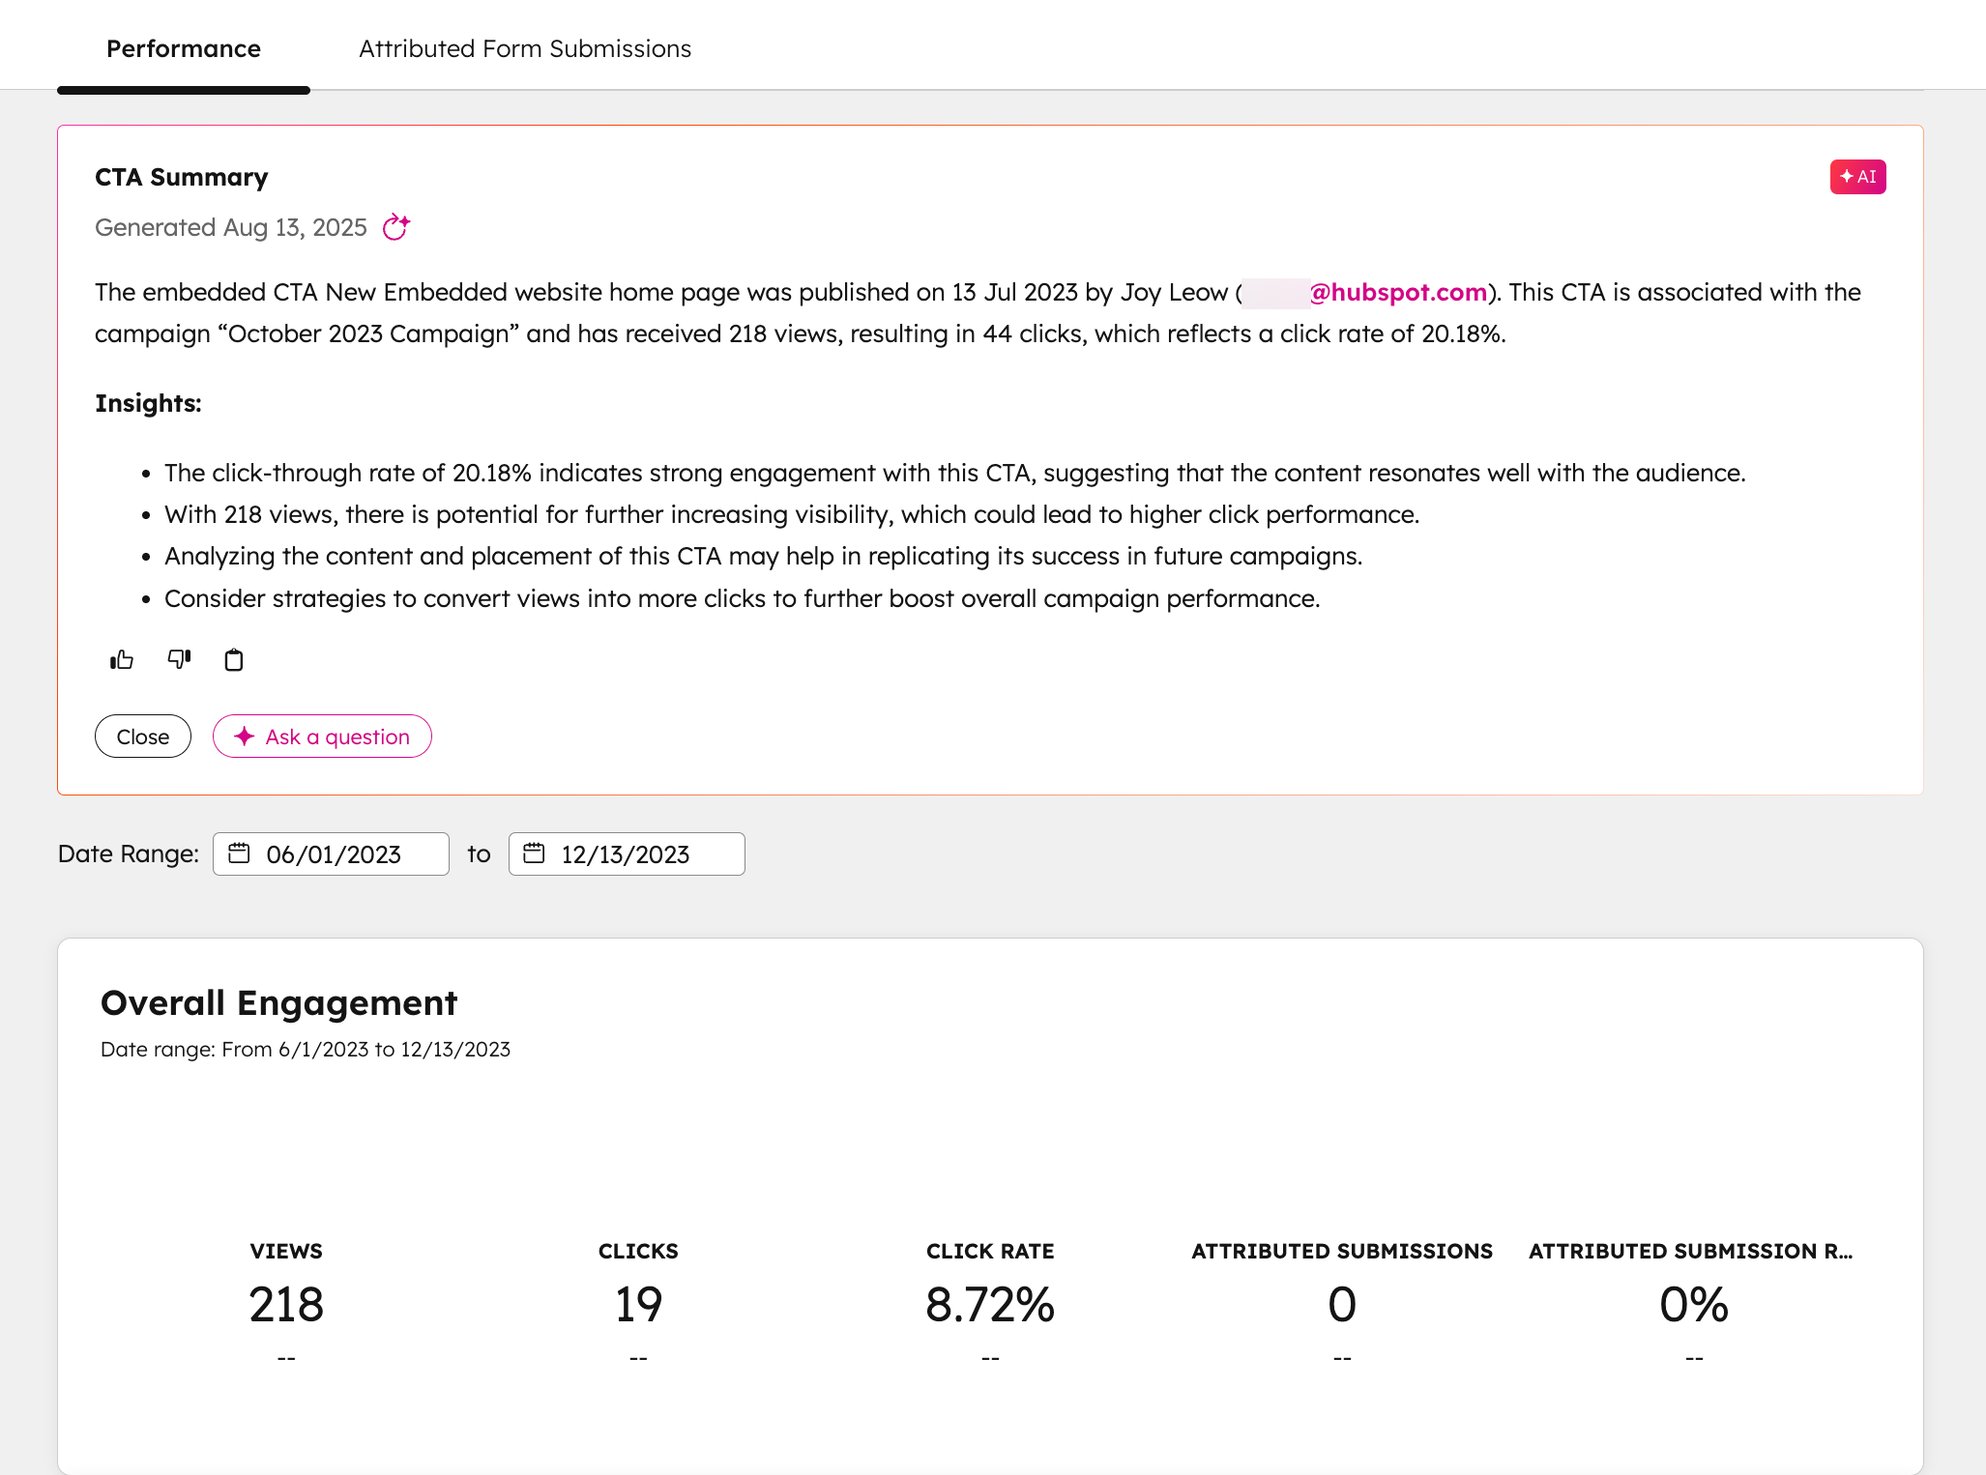Image resolution: width=1986 pixels, height=1475 pixels.
Task: Click the Views metric showing 218
Action: pos(285,1302)
